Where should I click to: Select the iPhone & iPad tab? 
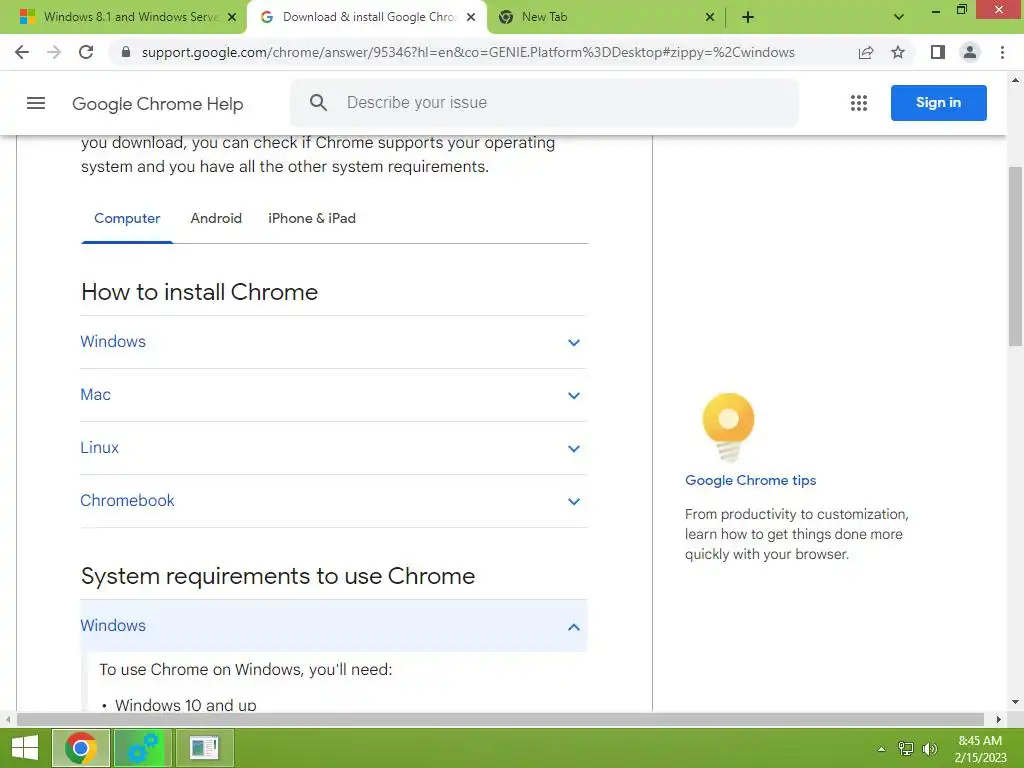(x=312, y=218)
